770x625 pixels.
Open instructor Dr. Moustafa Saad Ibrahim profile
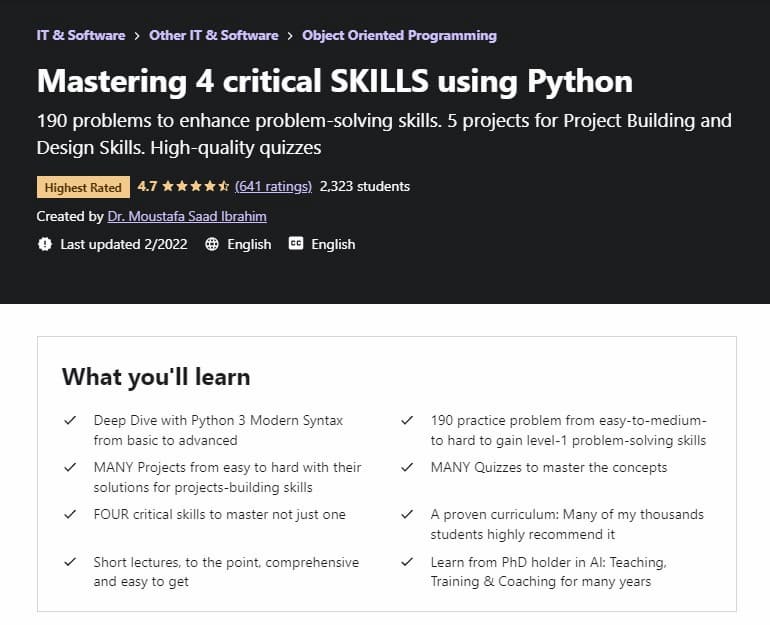[x=187, y=217]
